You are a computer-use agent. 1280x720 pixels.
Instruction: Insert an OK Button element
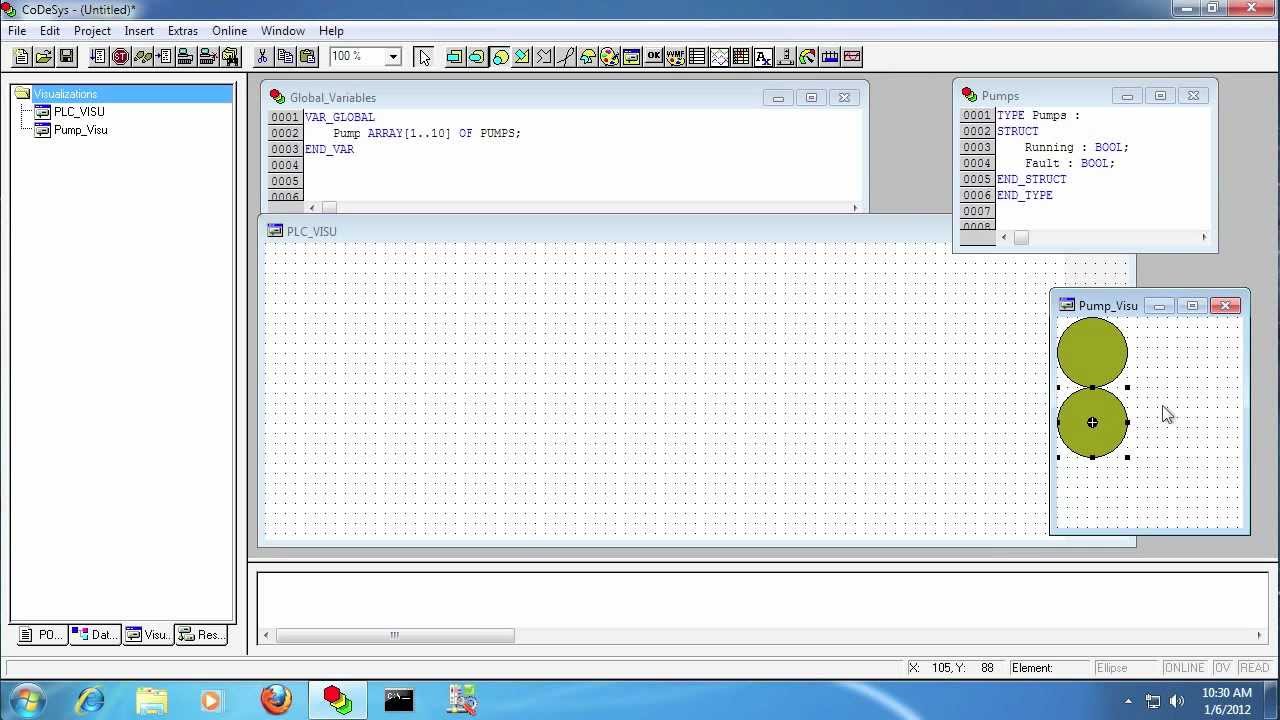(x=653, y=57)
